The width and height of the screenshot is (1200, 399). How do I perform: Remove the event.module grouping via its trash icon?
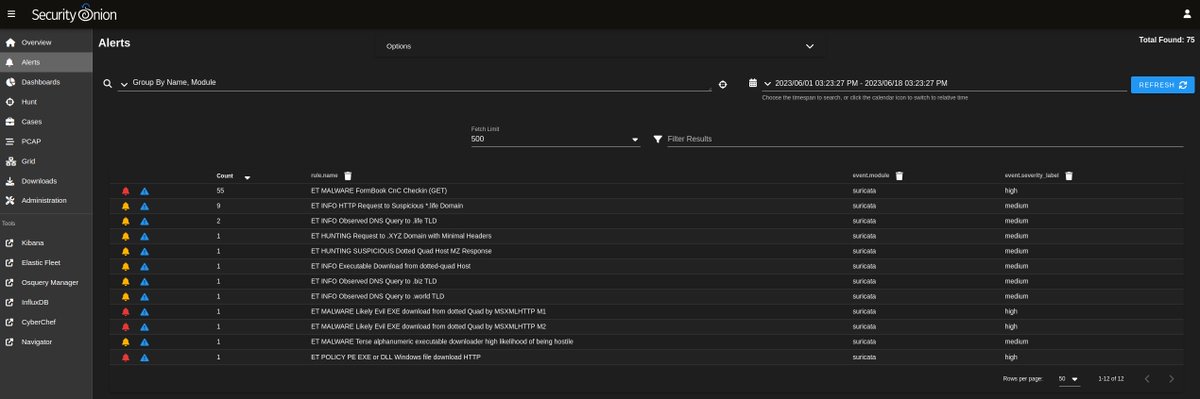pos(899,175)
